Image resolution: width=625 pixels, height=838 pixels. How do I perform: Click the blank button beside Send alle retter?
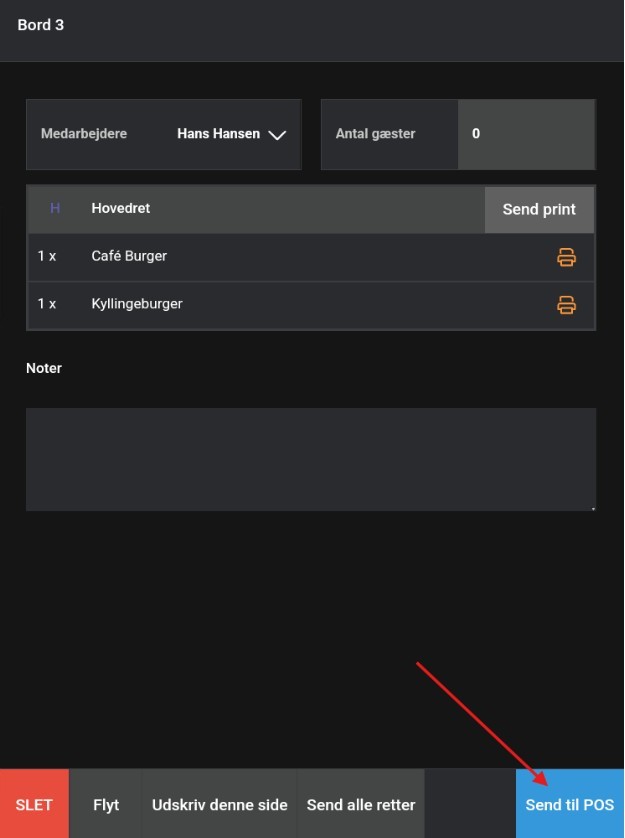pos(470,805)
